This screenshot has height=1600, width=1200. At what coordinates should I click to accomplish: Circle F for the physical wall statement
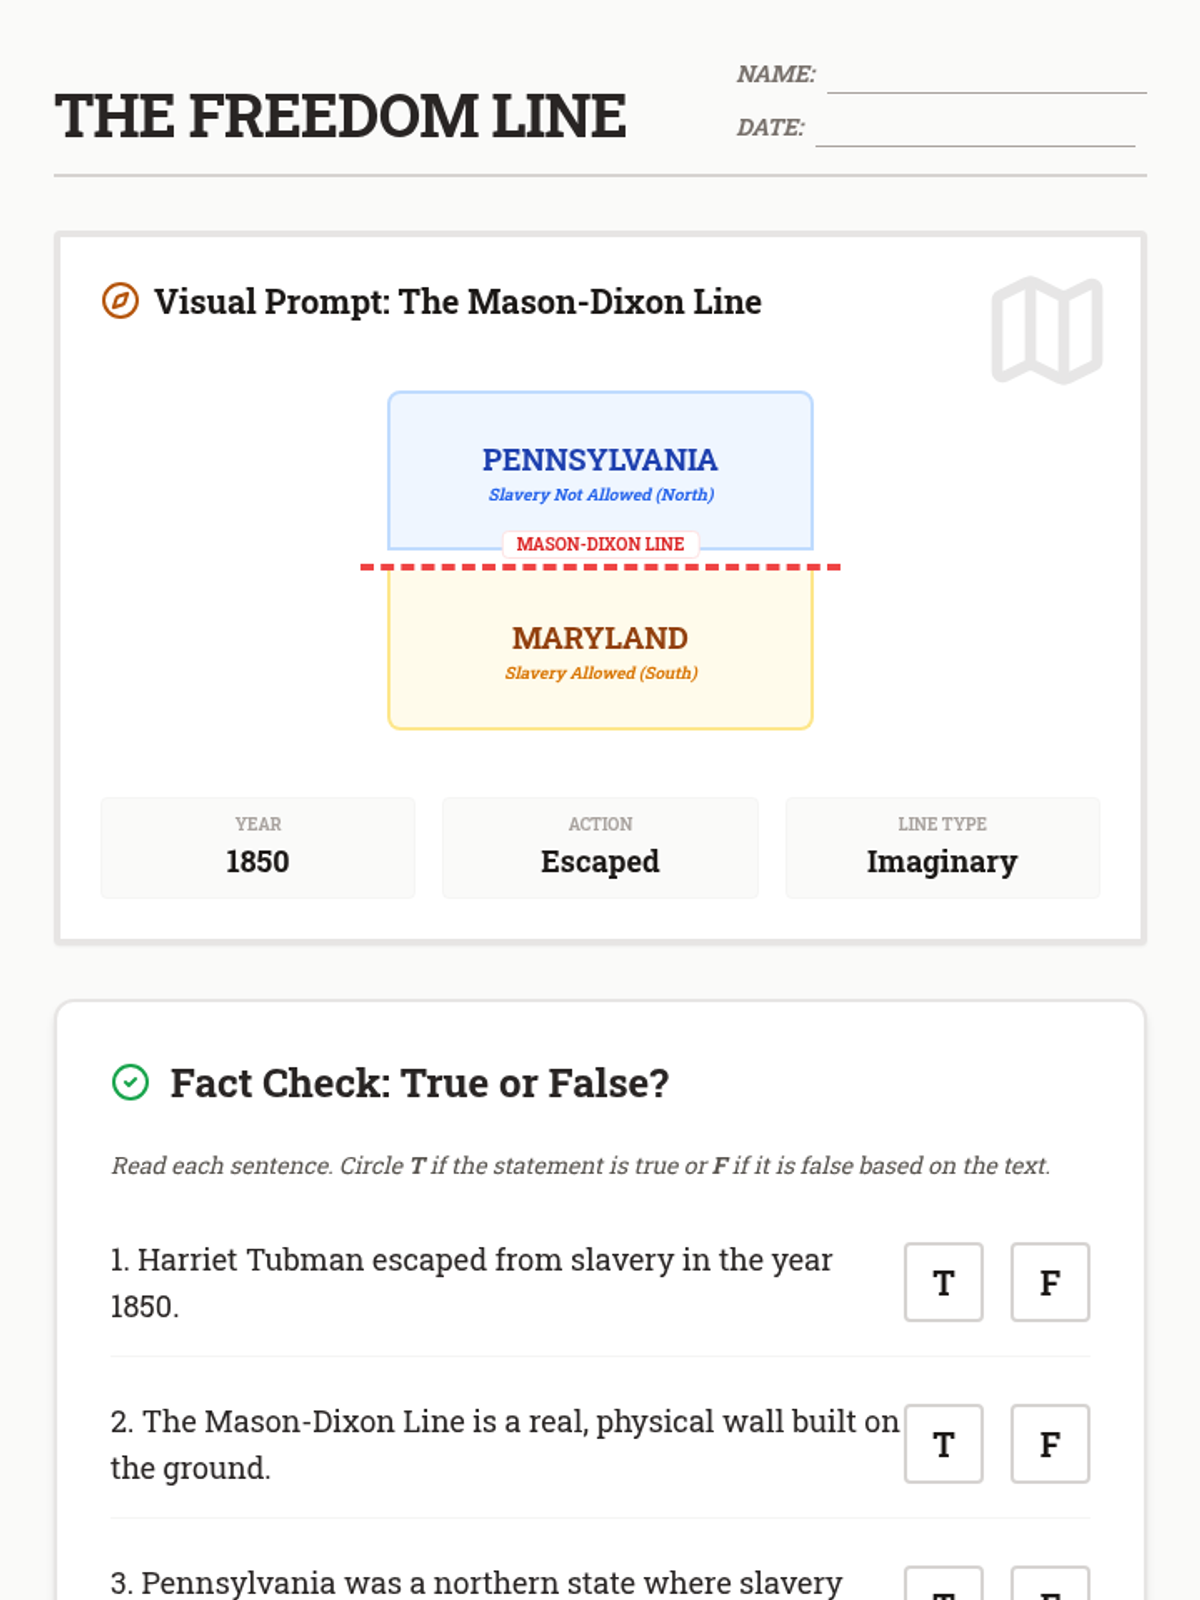[x=1049, y=1444]
